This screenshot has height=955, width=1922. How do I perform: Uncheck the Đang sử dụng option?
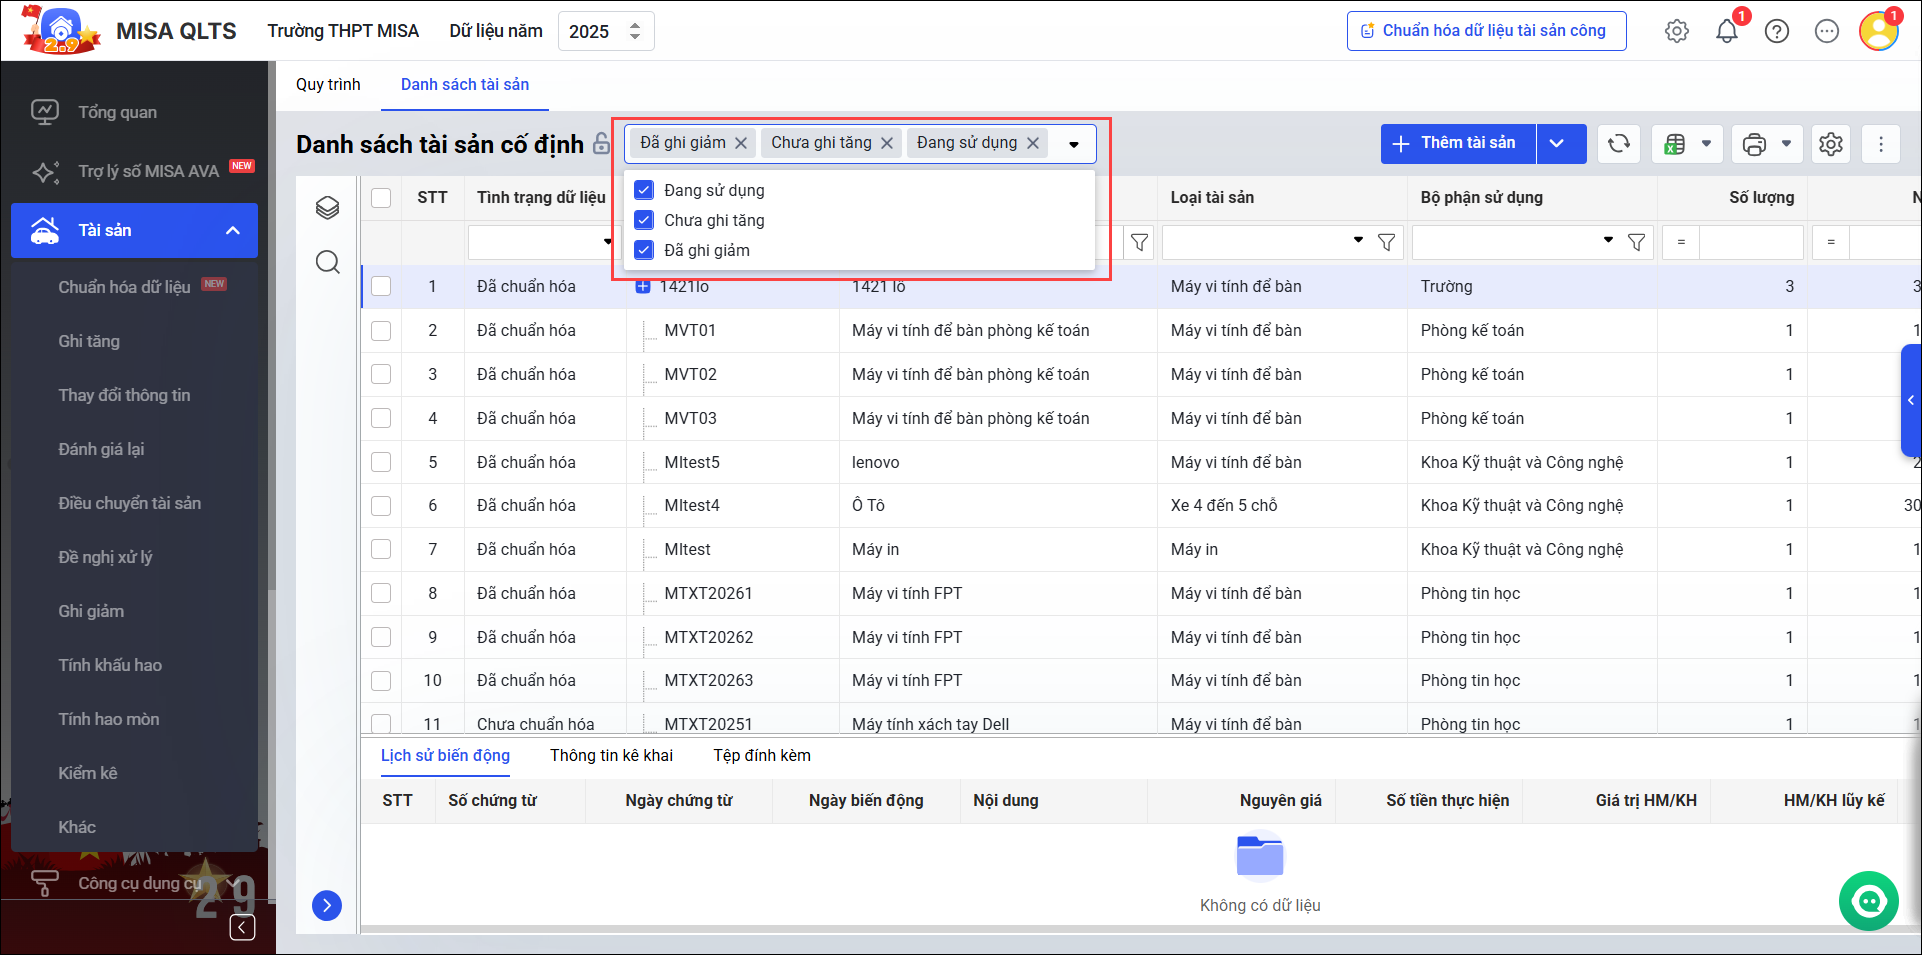(645, 190)
